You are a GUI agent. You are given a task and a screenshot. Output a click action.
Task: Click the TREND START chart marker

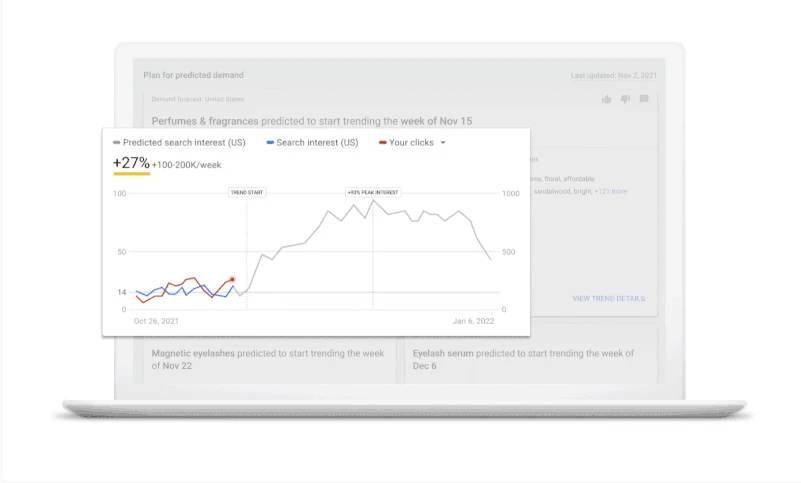tap(246, 192)
